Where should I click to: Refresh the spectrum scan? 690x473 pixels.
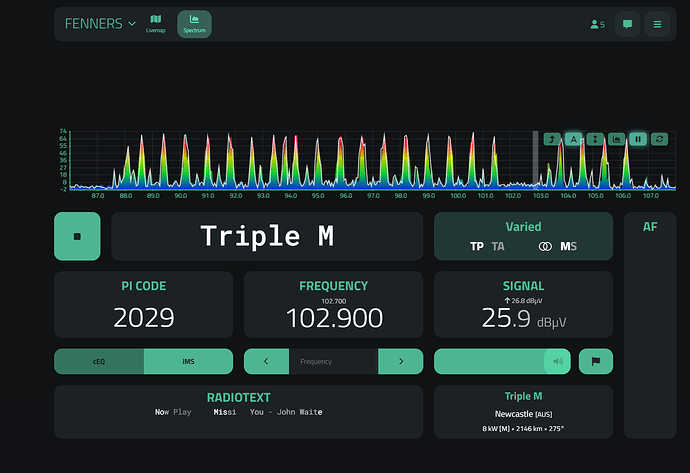659,139
